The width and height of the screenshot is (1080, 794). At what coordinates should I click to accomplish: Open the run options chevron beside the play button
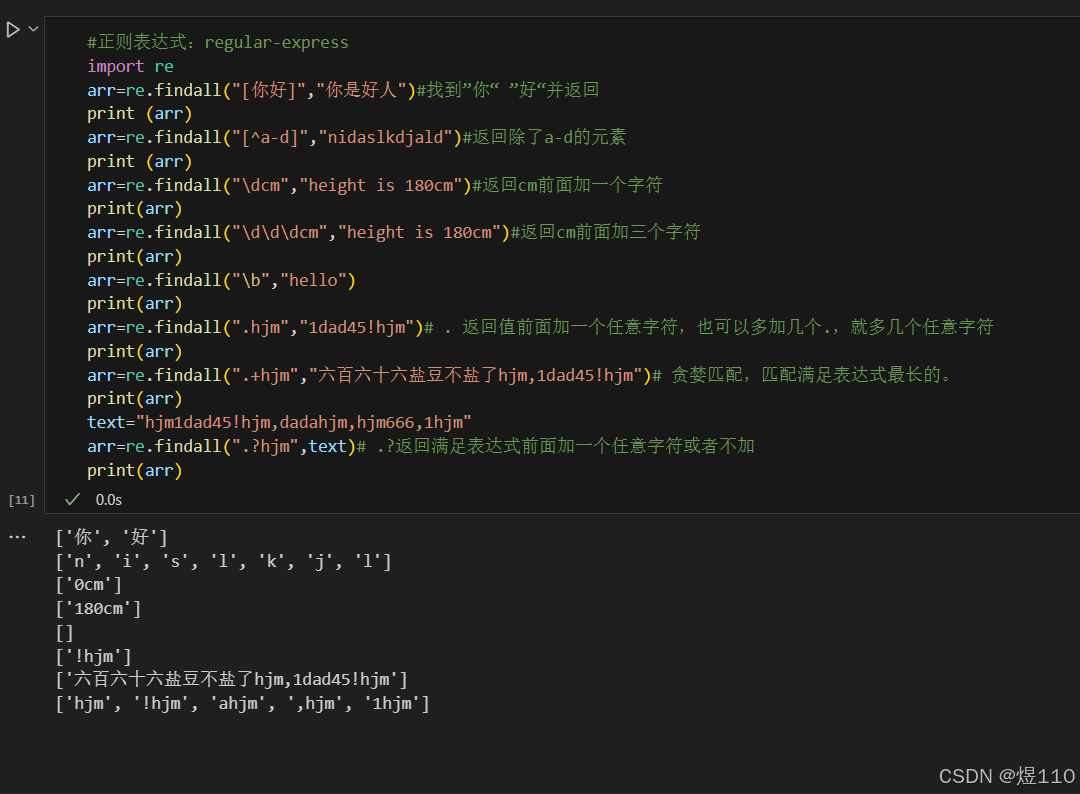tap(32, 28)
